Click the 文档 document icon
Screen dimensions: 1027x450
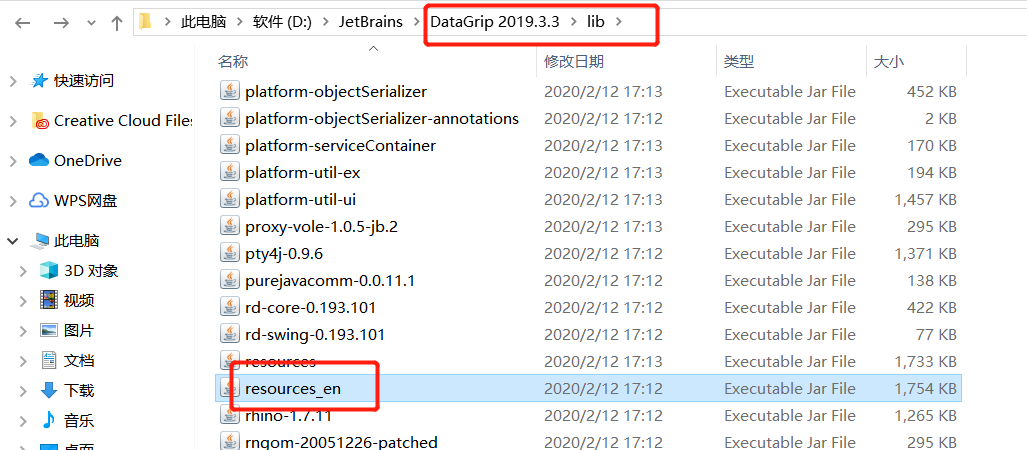pos(49,360)
